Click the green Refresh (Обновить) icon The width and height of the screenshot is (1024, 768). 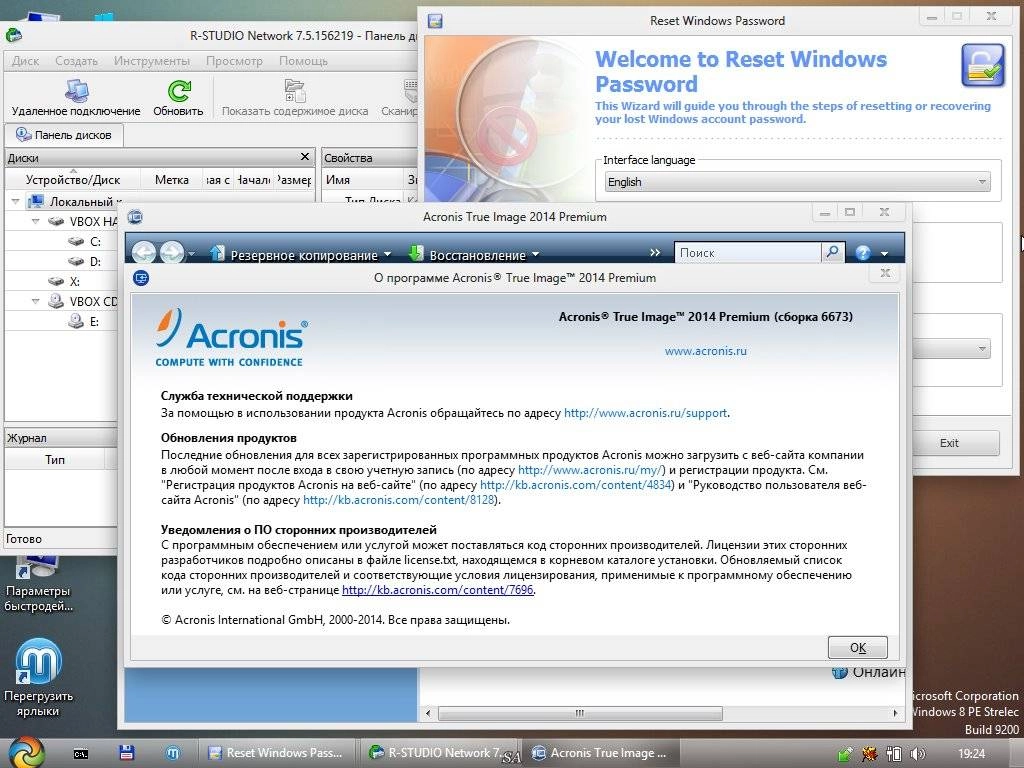click(178, 90)
